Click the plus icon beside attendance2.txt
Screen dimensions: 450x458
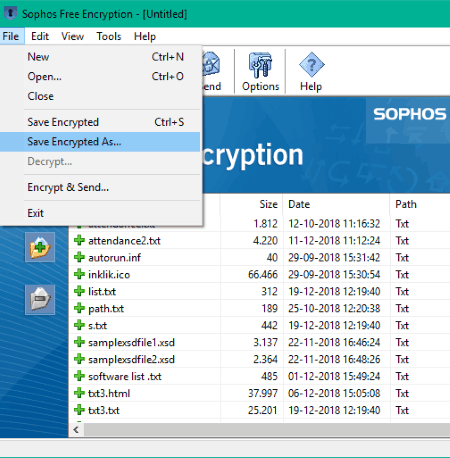(79, 240)
